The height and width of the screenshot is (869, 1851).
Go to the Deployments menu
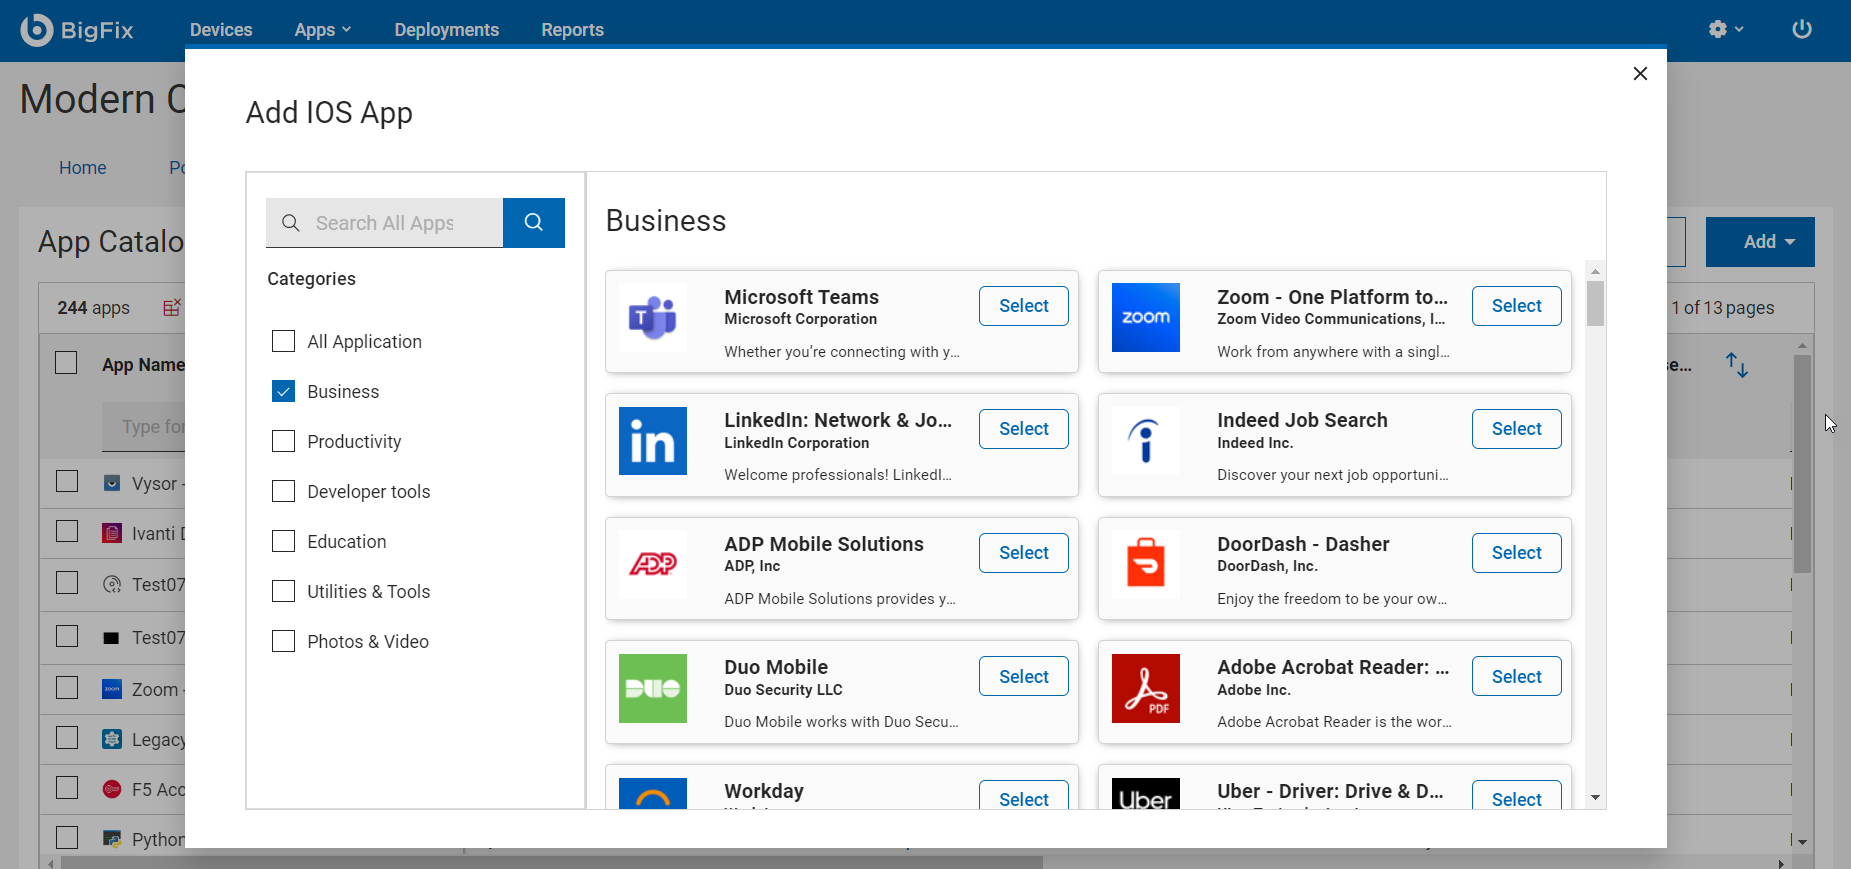446,30
